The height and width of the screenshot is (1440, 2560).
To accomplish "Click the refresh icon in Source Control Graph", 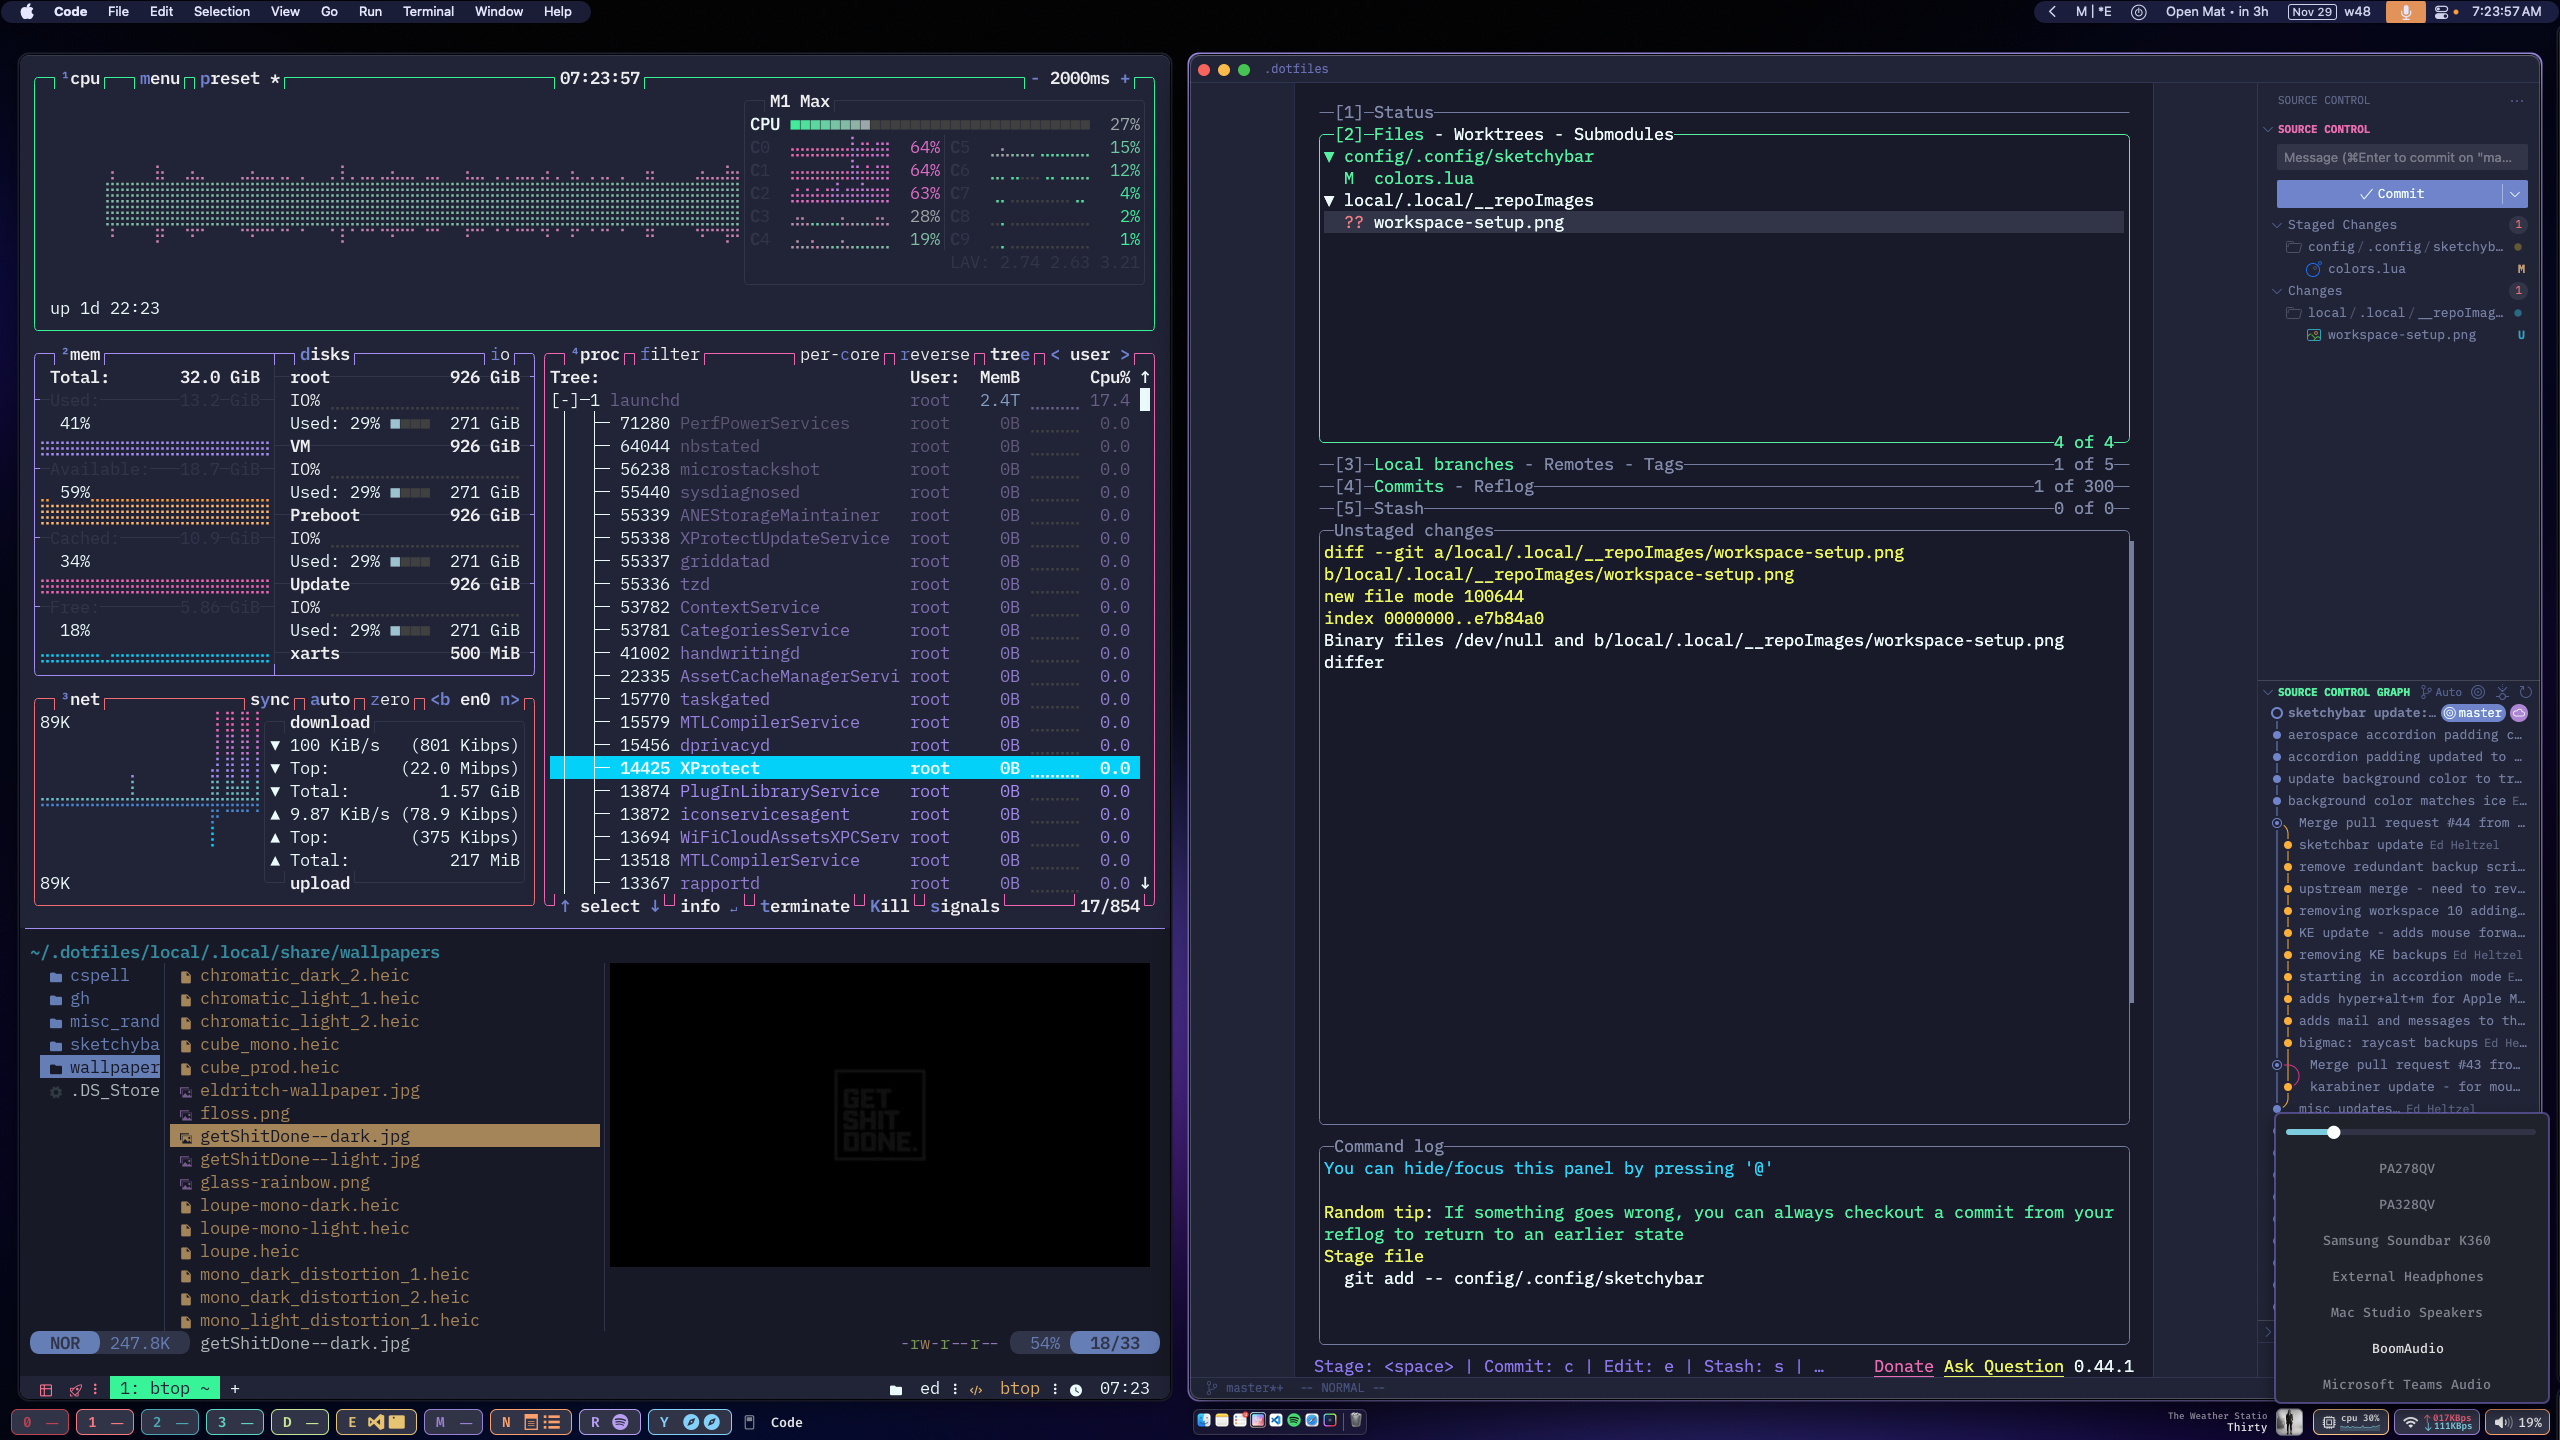I will click(2526, 692).
